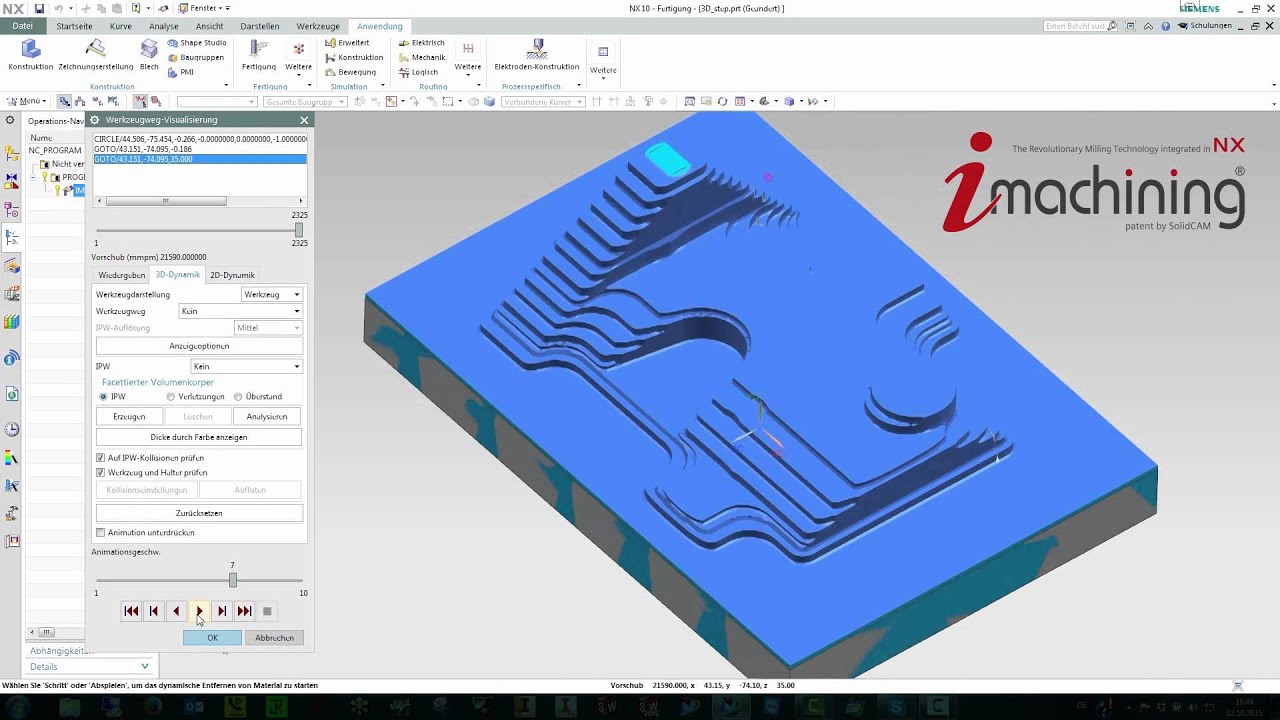The image size is (1280, 720).
Task: Switch to the 2D-Dynamik tab
Action: pyautogui.click(x=232, y=275)
